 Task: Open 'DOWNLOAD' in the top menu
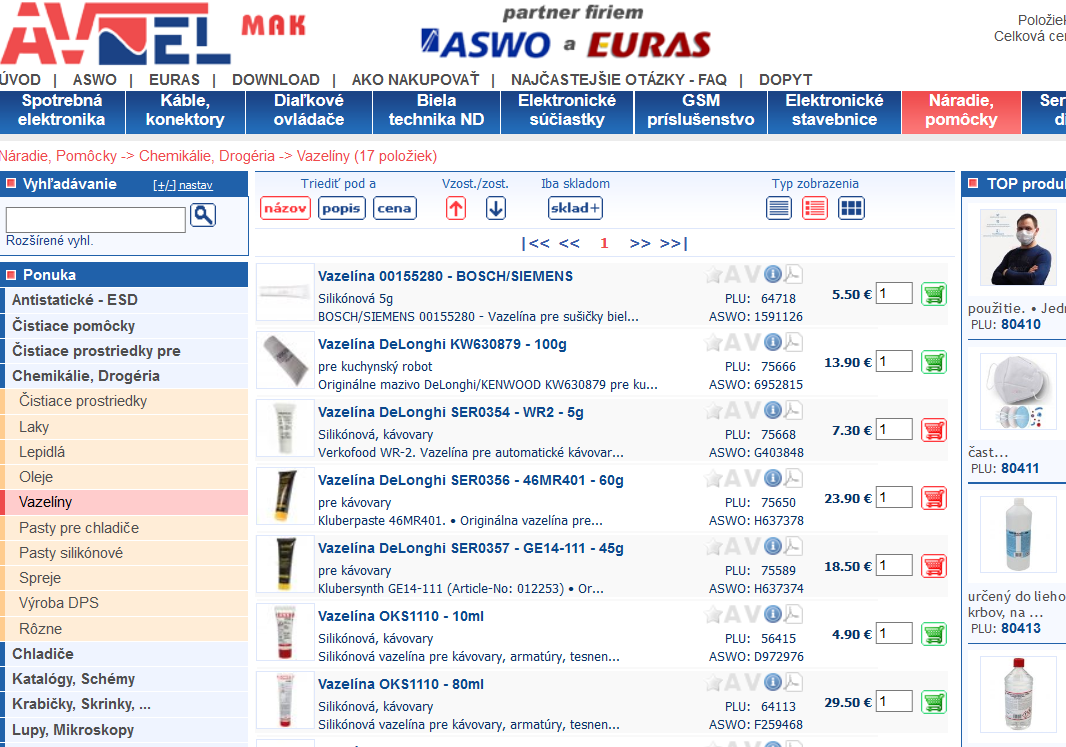276,80
